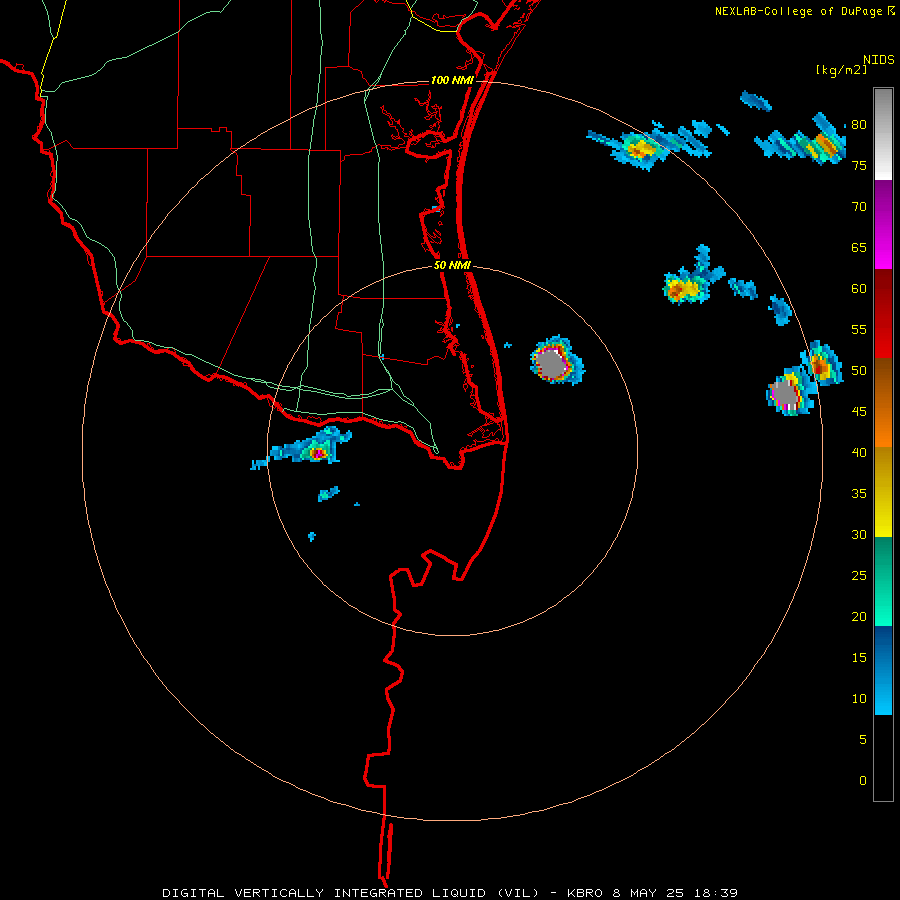Click the red segment of the color bar
900x900 pixels.
(x=883, y=313)
